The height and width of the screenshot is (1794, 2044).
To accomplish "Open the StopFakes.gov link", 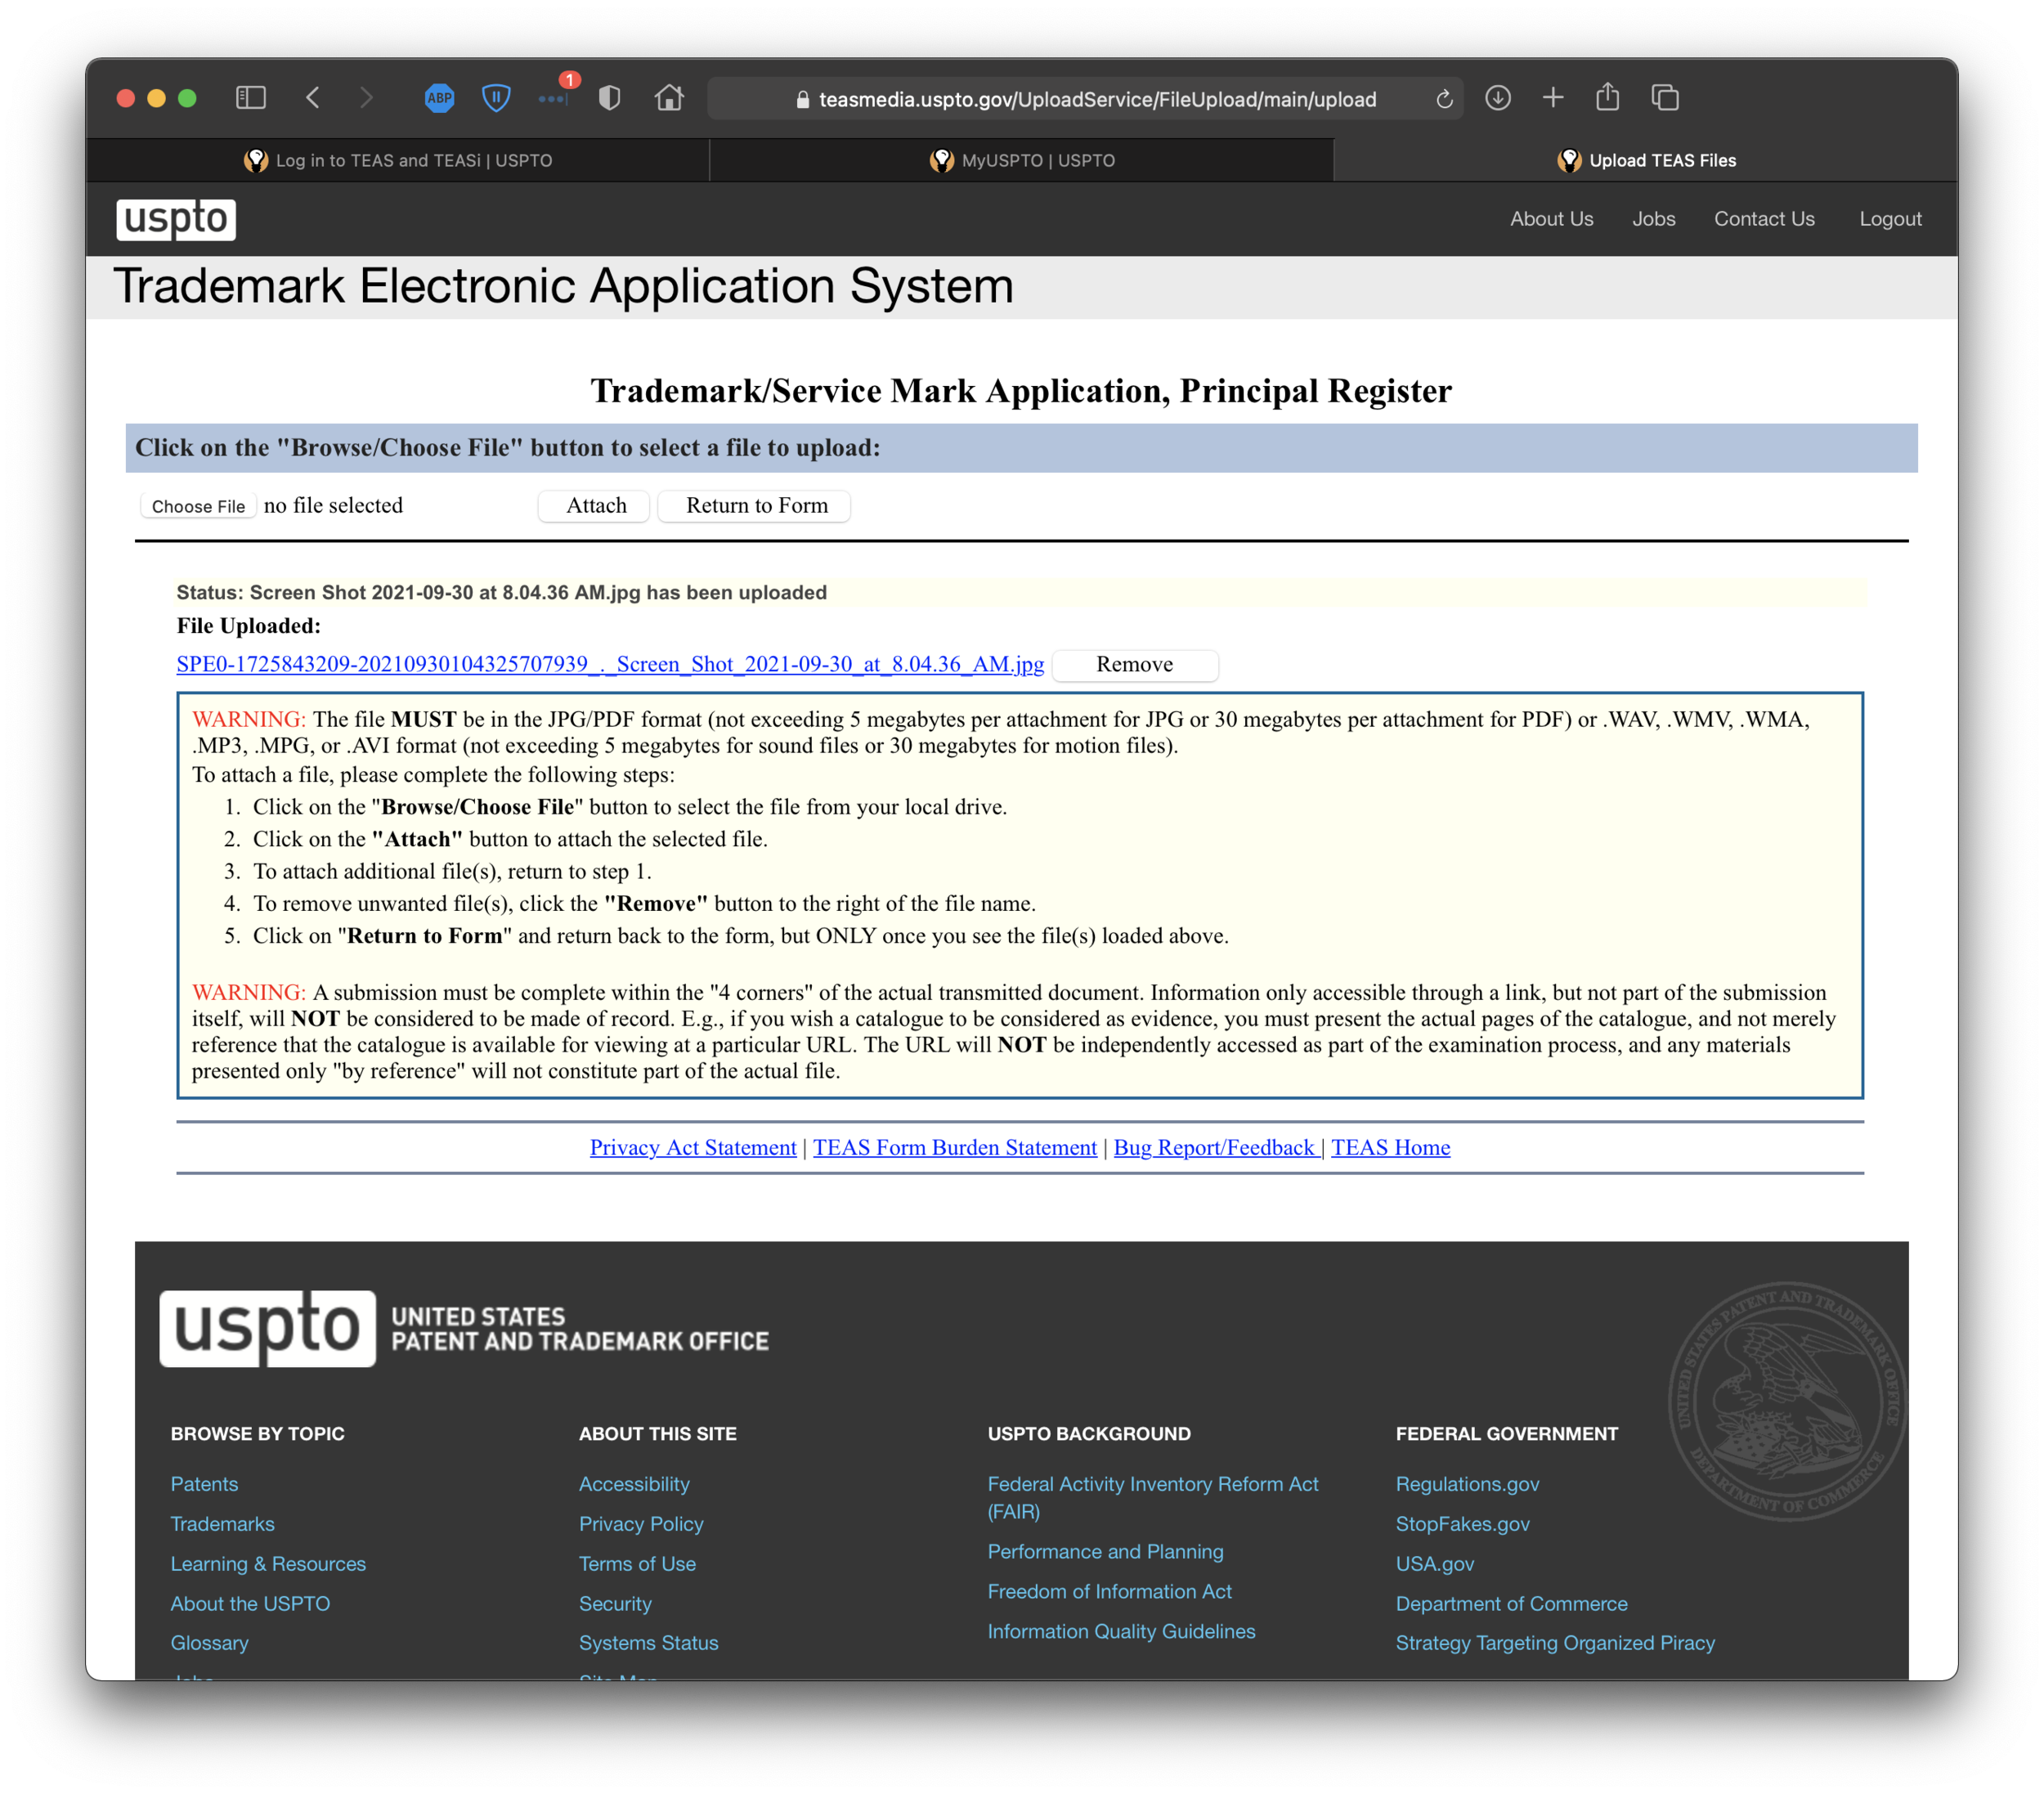I will (1462, 1524).
